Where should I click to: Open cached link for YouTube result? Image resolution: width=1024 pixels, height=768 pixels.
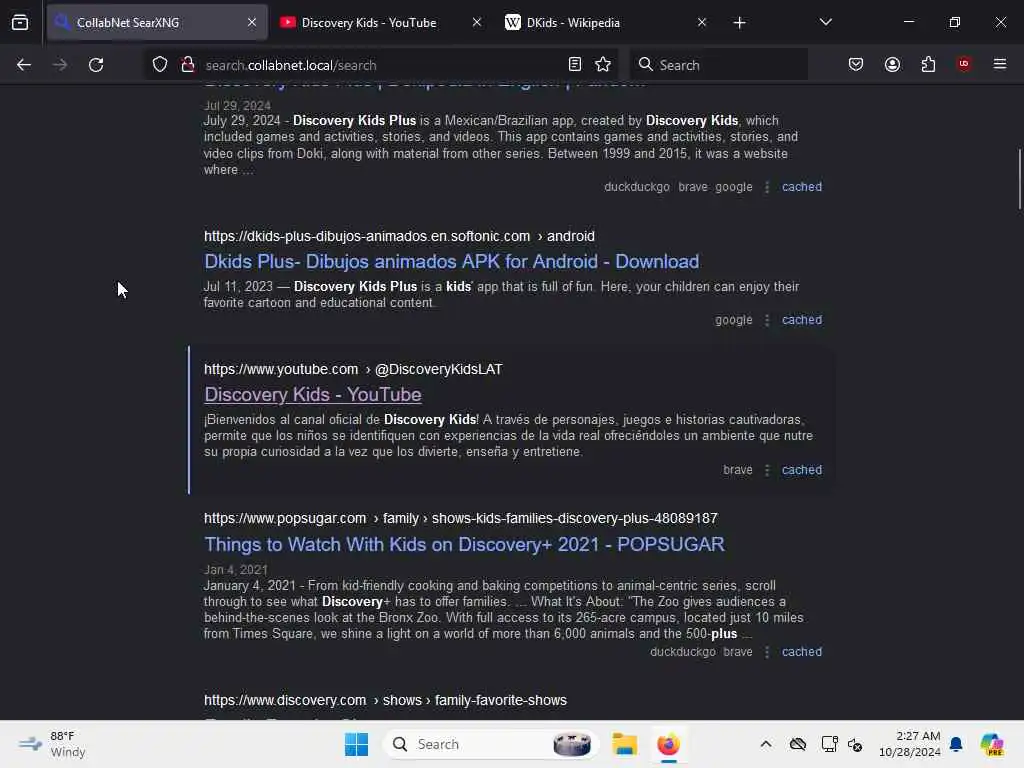[x=802, y=470]
